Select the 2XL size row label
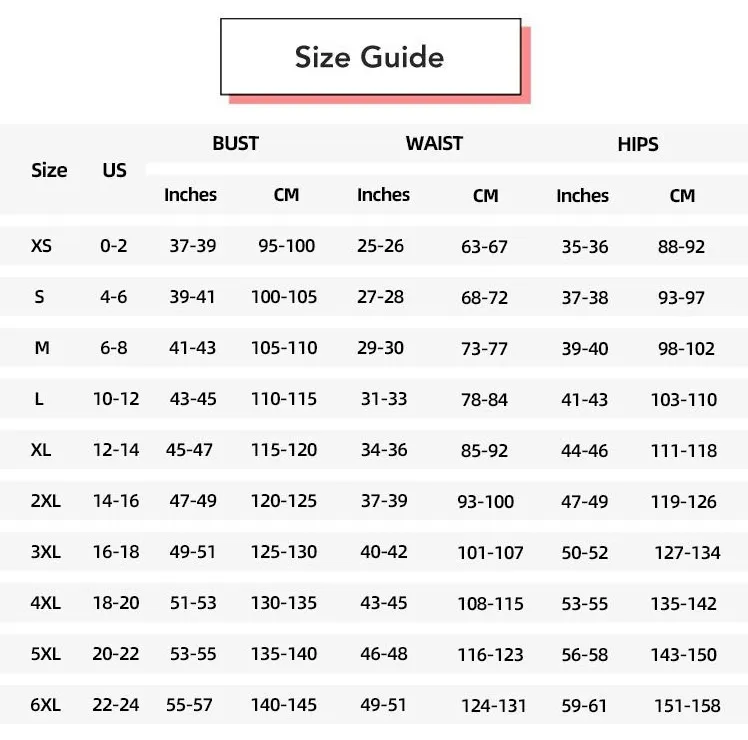Image resolution: width=748 pixels, height=740 pixels. coord(46,501)
